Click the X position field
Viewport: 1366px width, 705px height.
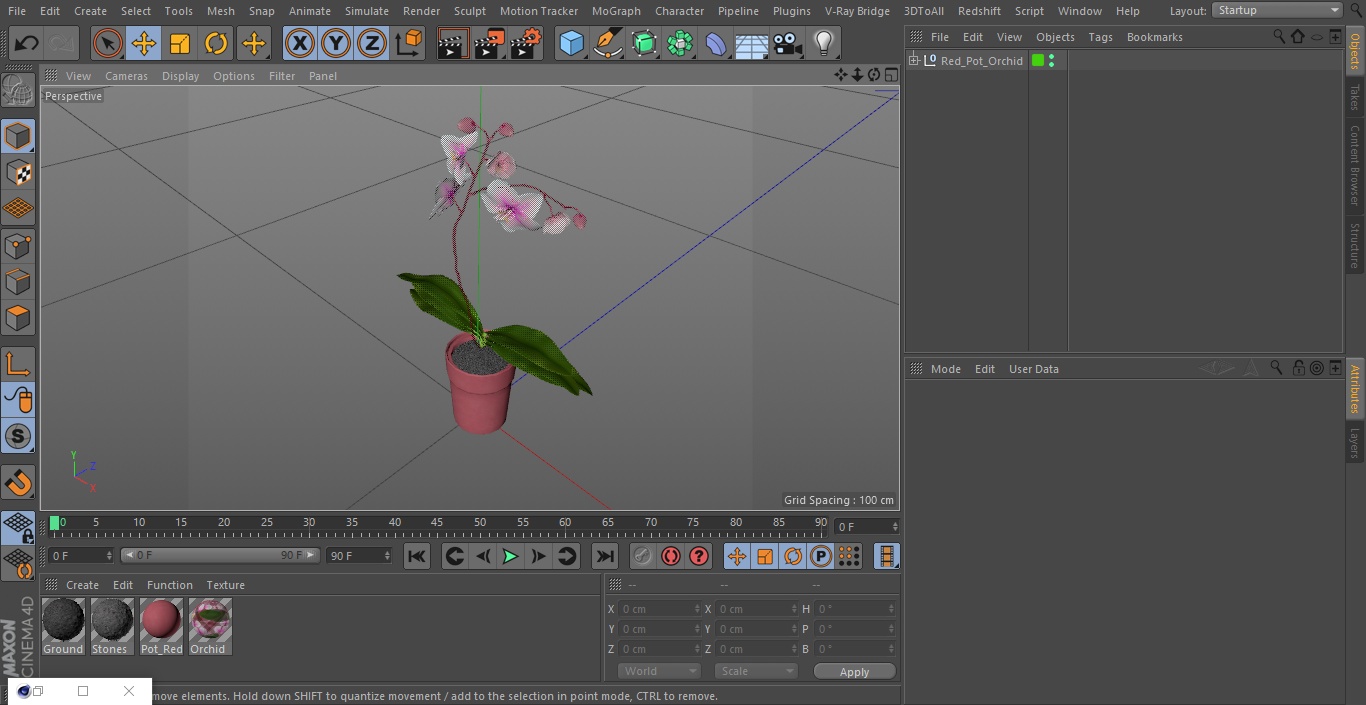point(658,609)
